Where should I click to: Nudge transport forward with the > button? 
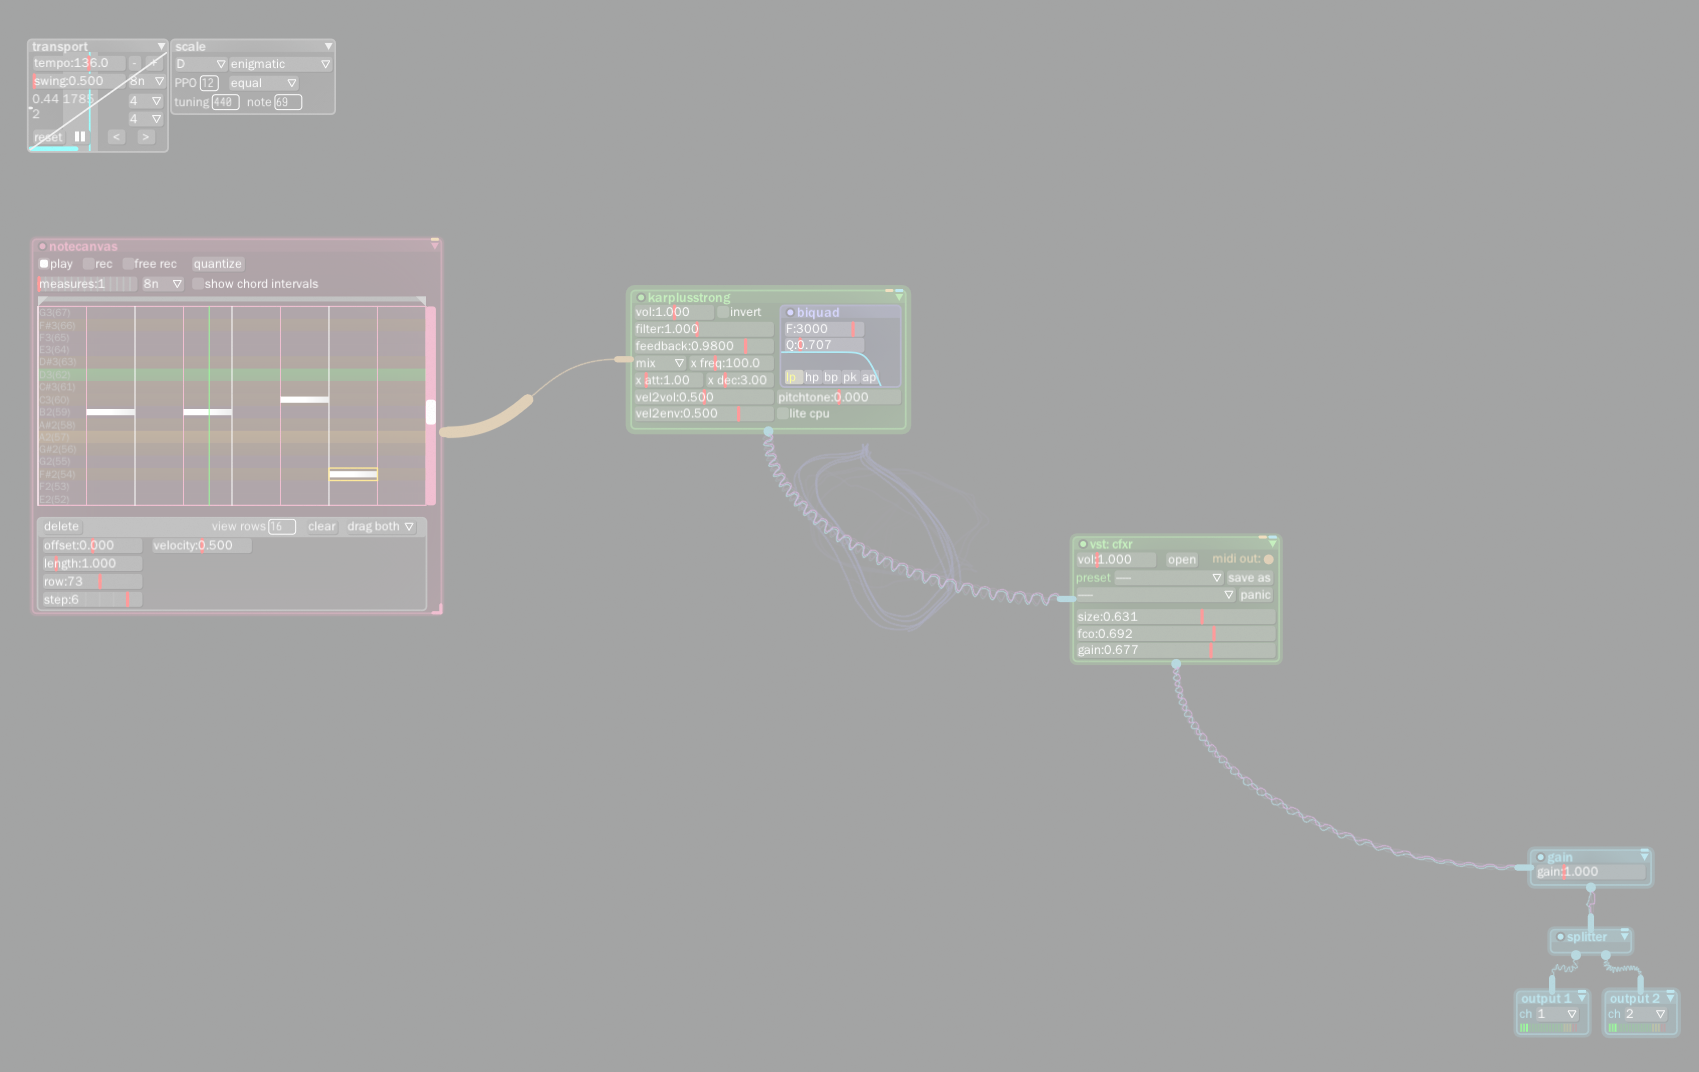[x=146, y=137]
